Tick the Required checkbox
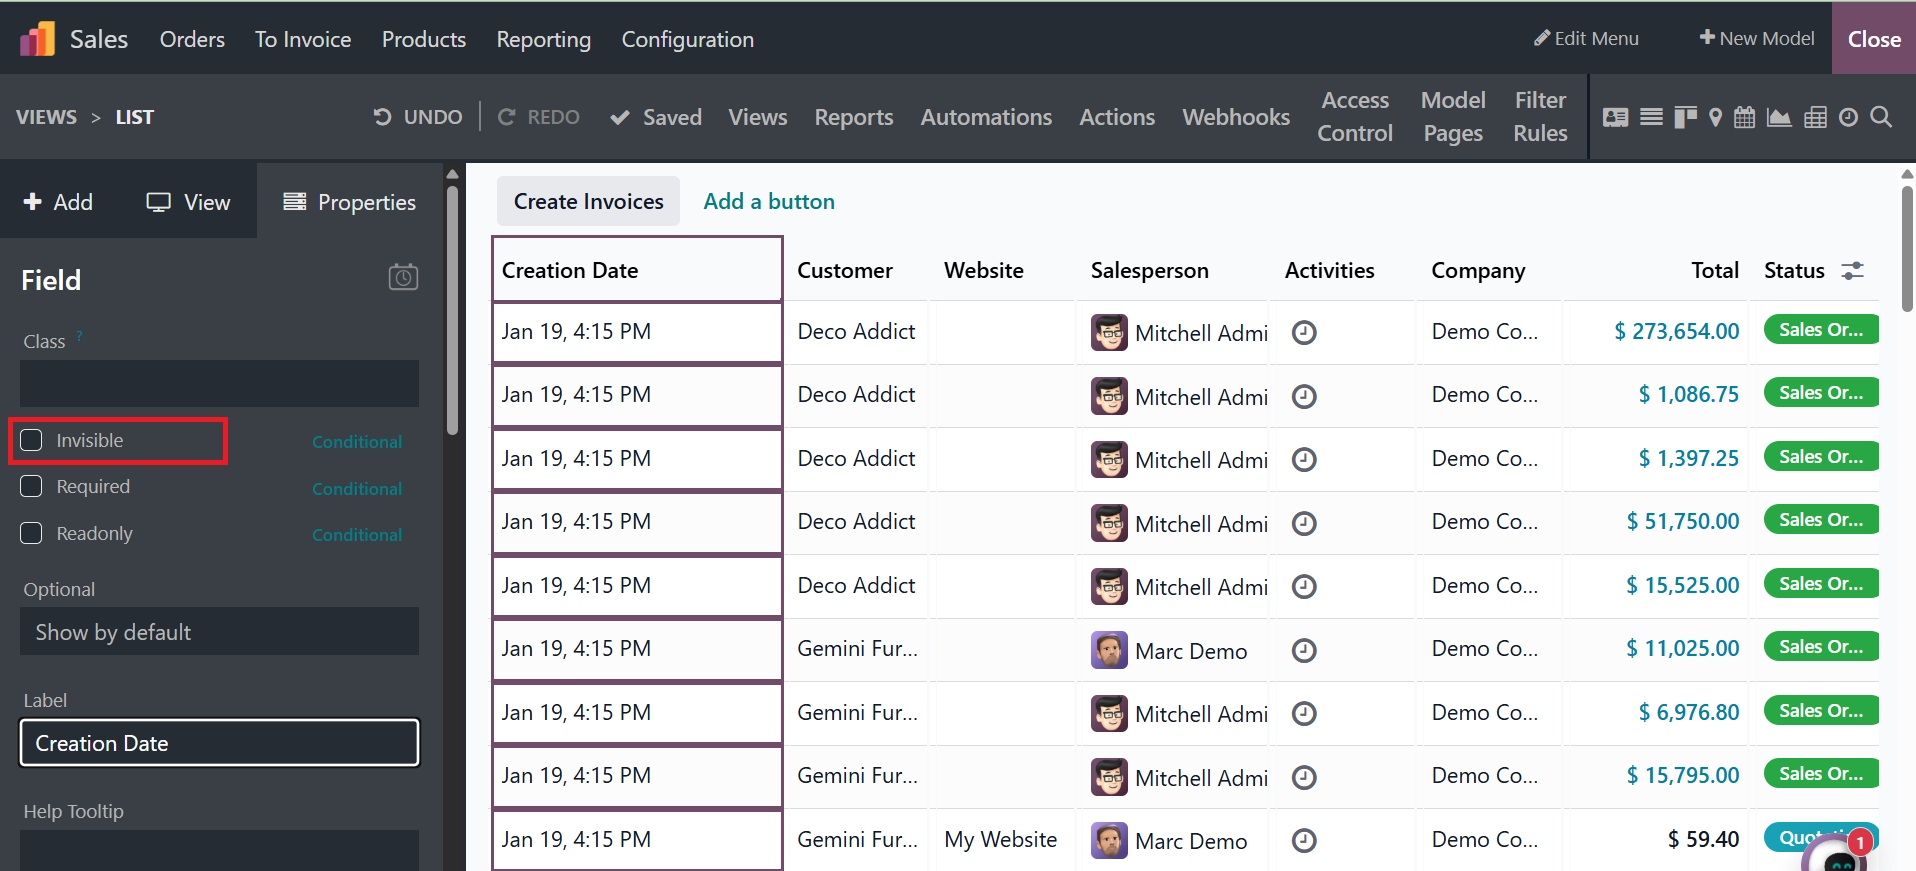Viewport: 1916px width, 871px height. [32, 487]
